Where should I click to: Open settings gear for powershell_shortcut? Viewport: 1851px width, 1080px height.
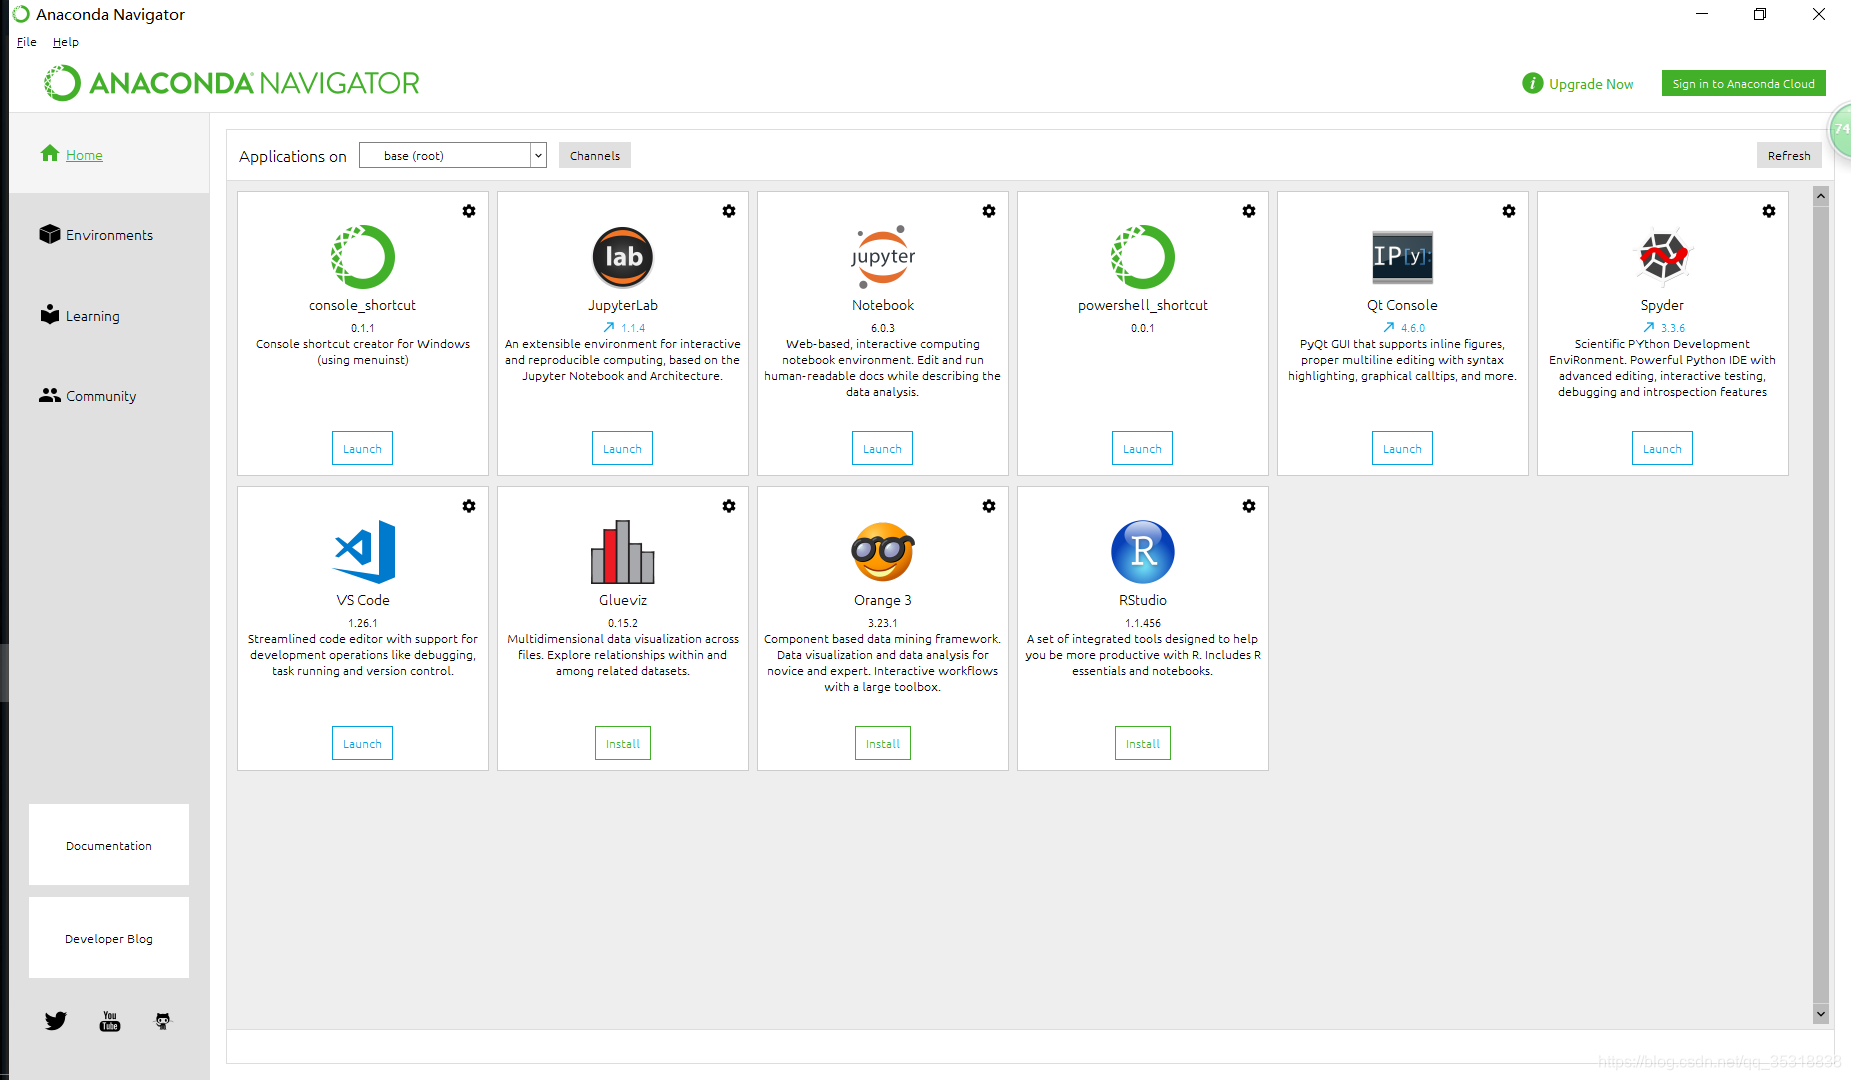pyautogui.click(x=1249, y=211)
